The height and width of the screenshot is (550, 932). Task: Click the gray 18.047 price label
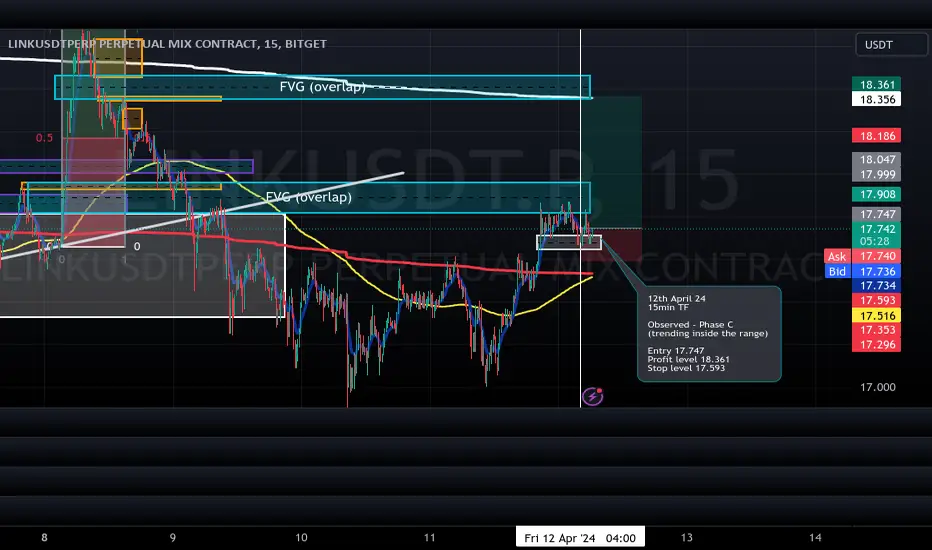click(877, 159)
